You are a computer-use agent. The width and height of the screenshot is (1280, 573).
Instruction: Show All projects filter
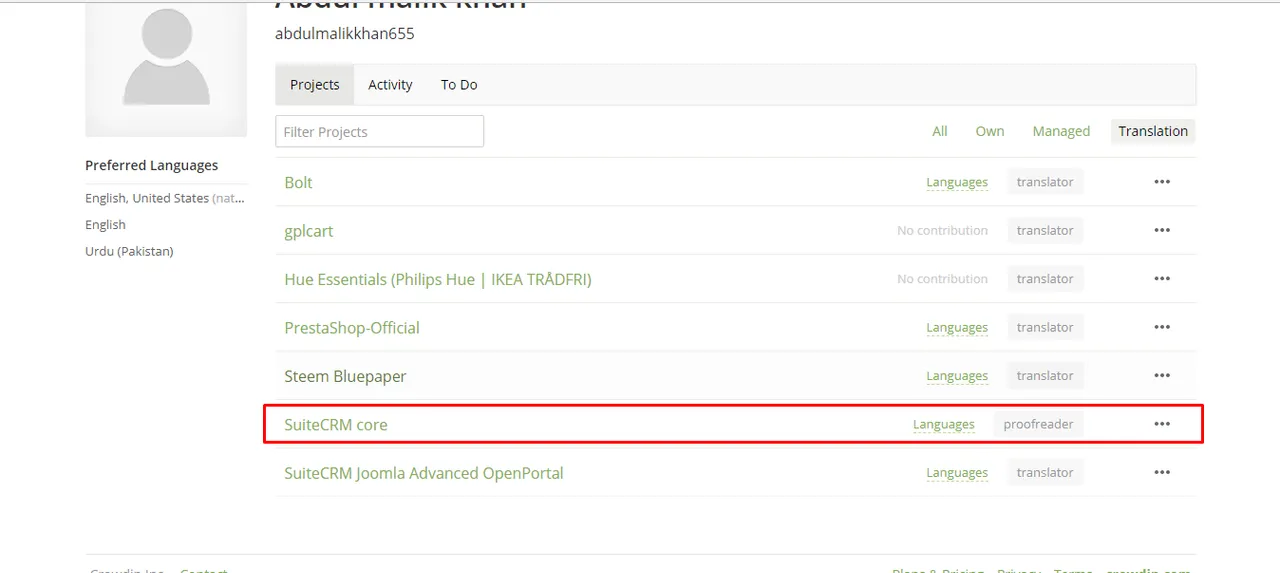pyautogui.click(x=940, y=131)
